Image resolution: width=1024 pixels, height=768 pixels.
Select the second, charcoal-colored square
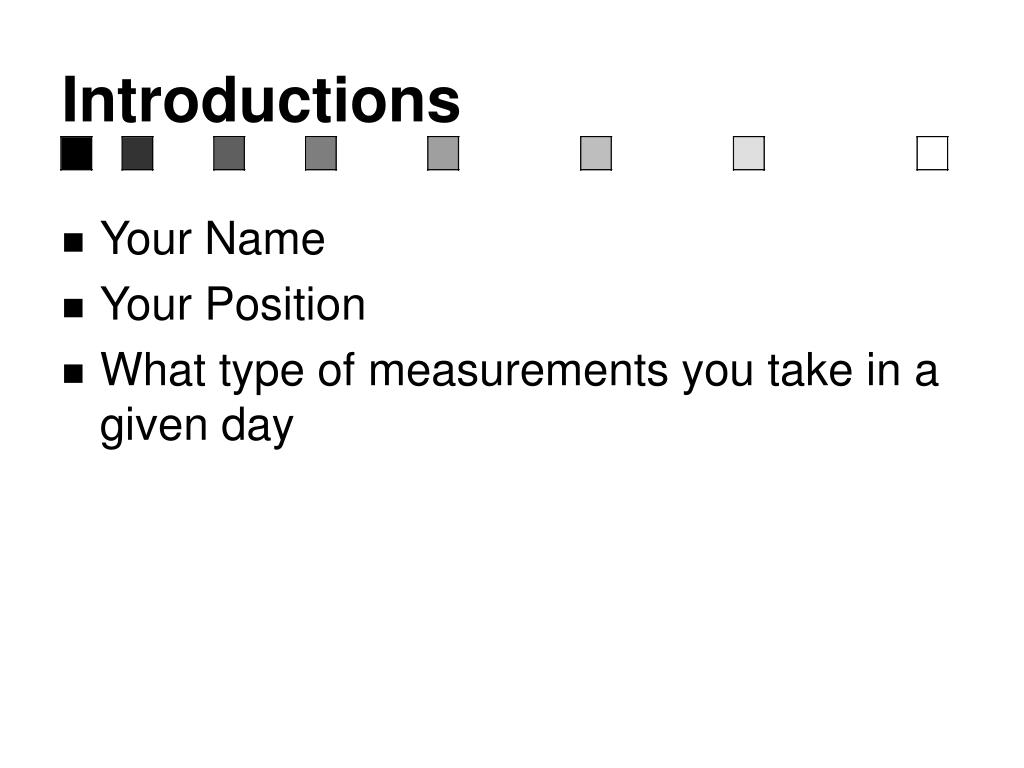point(138,153)
